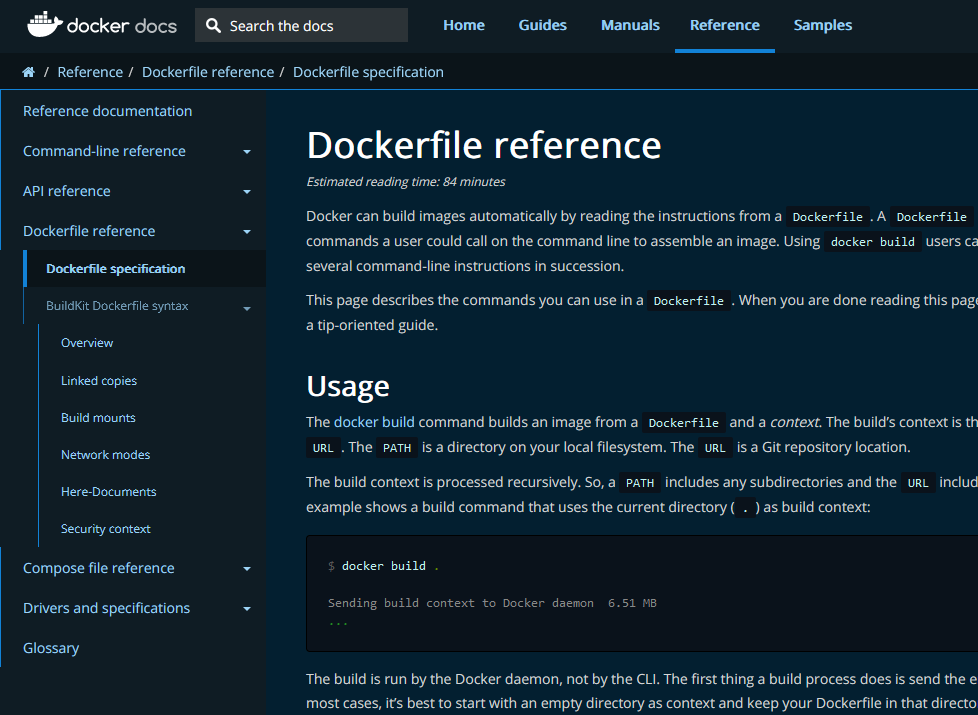Expand API reference arrow
The height and width of the screenshot is (715, 978).
click(x=247, y=192)
